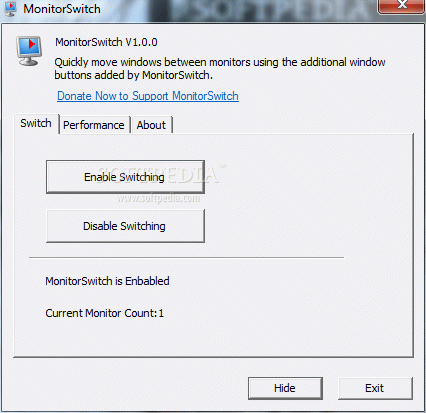Viewport: 426px width, 413px height.
Task: Click the horizontal separator below Disable Switching
Action: click(x=186, y=257)
